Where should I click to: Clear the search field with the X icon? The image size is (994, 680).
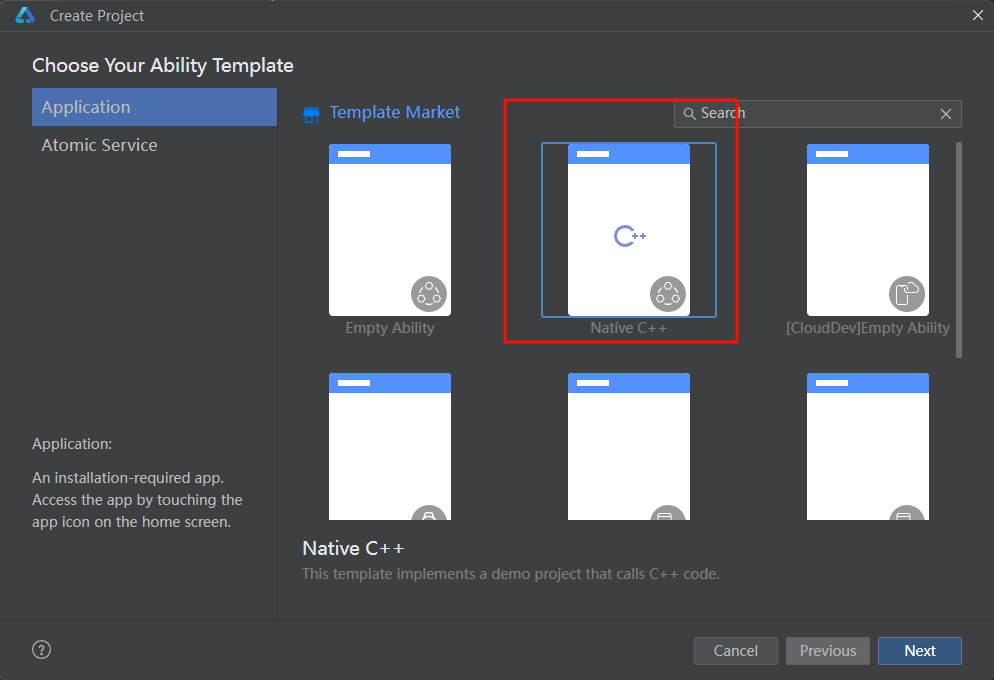pos(946,114)
